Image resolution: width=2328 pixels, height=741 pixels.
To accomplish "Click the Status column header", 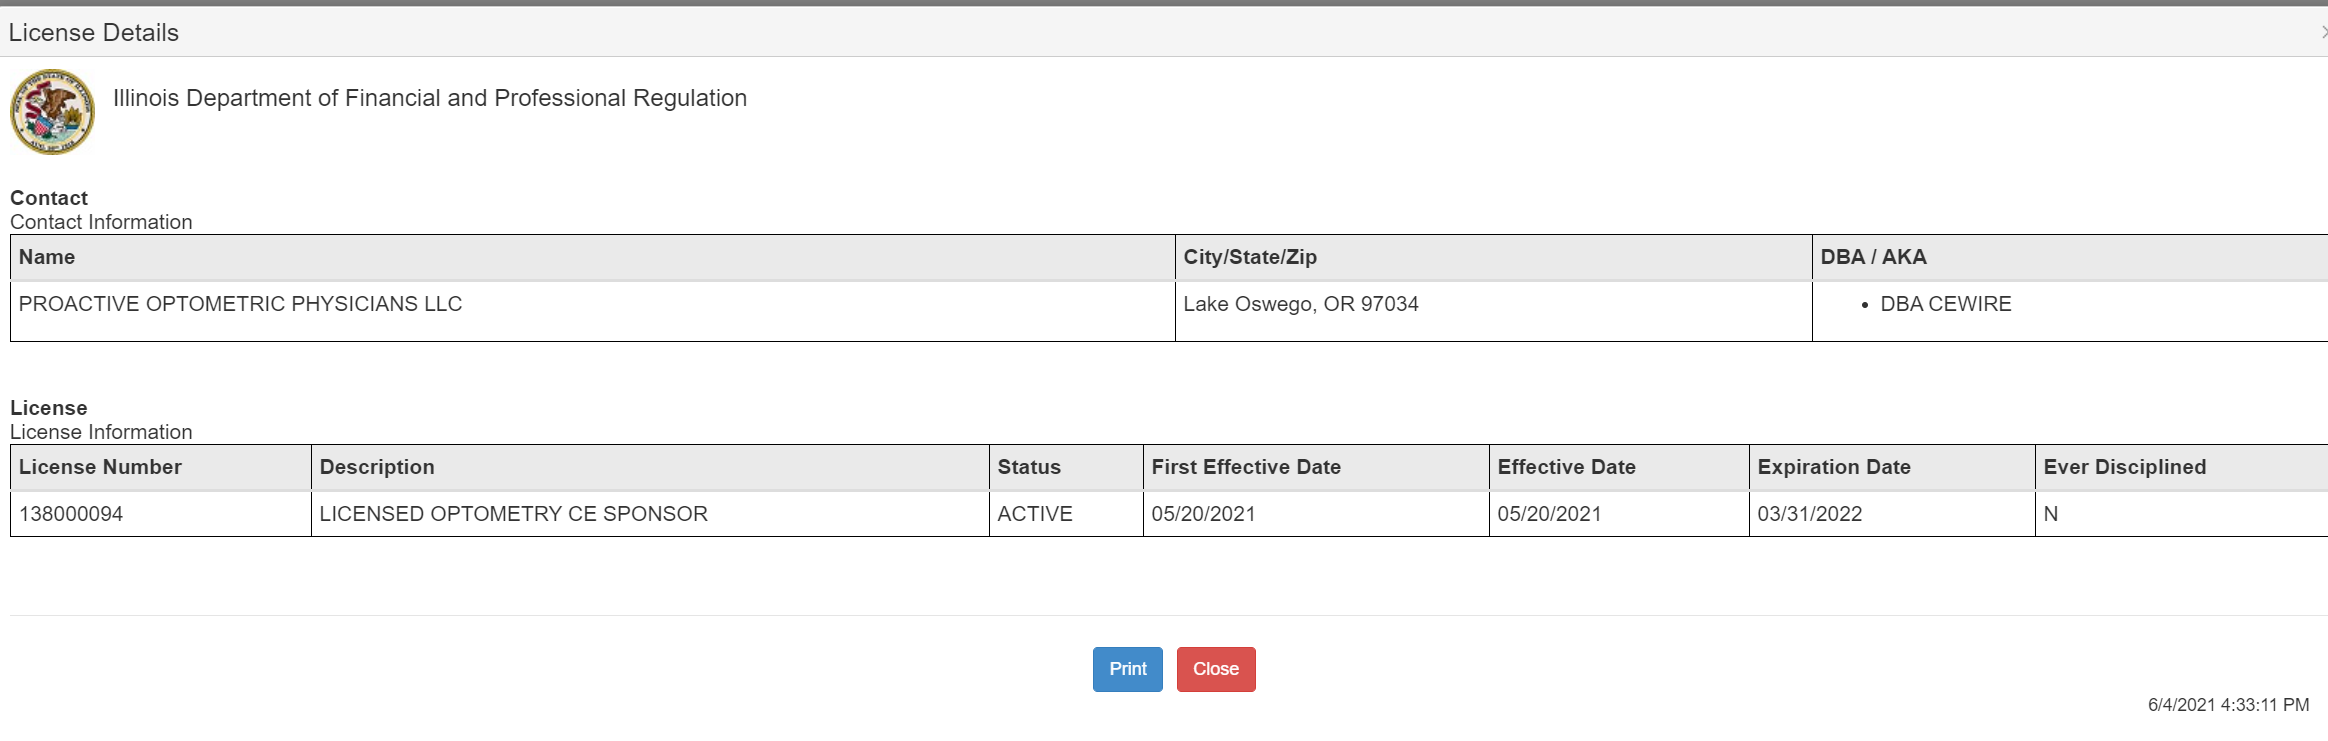I will tap(1066, 467).
